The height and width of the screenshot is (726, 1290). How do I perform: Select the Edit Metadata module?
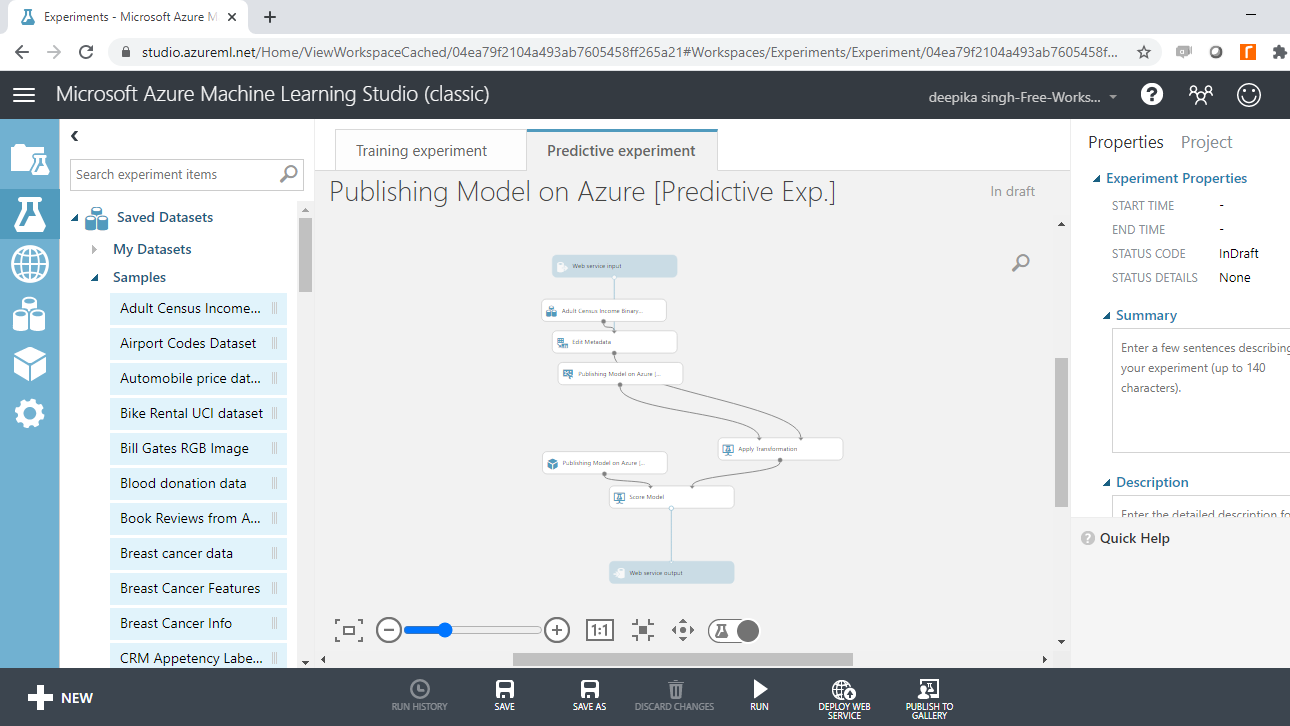coord(614,342)
